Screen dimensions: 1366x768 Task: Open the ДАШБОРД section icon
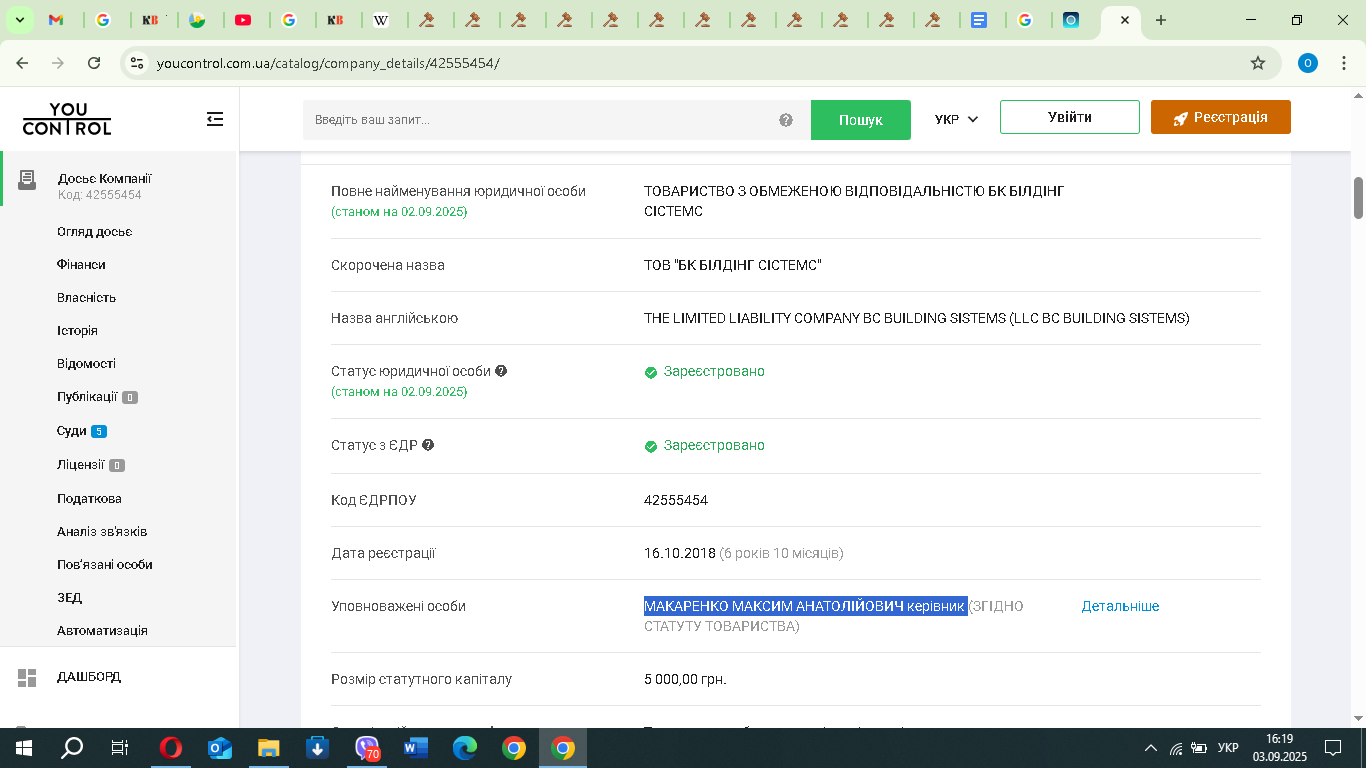[27, 677]
